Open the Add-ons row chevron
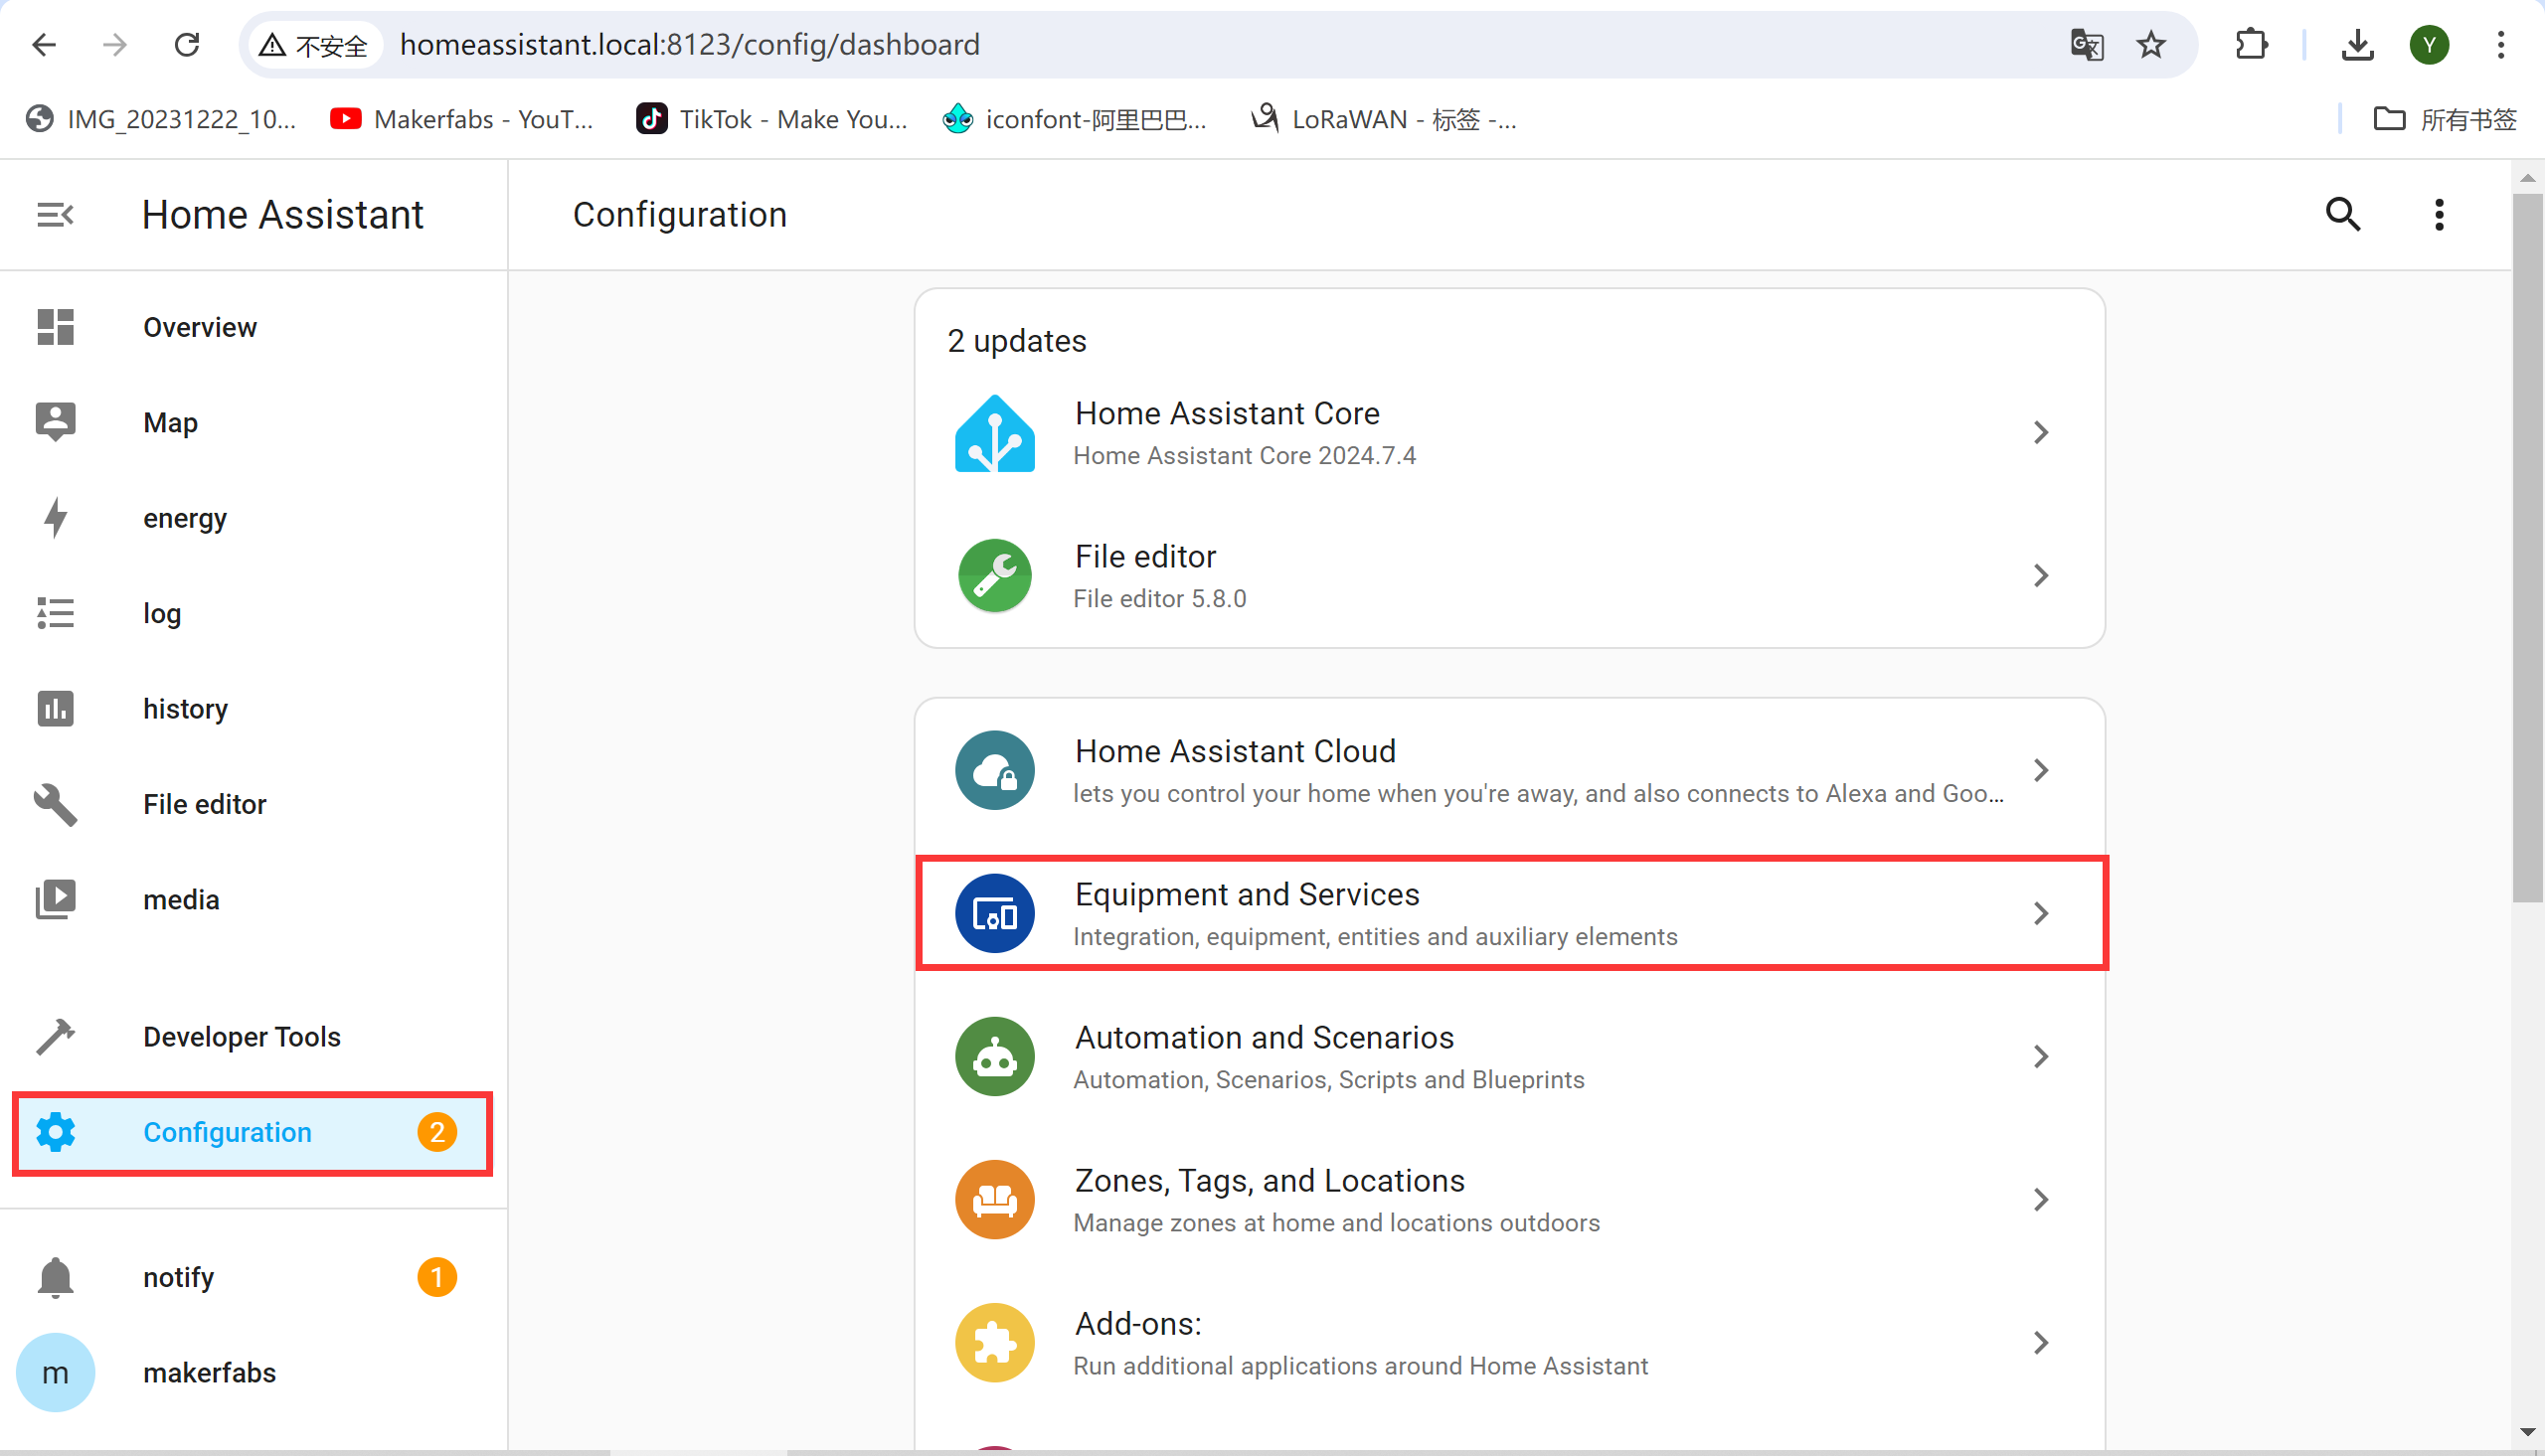The width and height of the screenshot is (2545, 1456). tap(2041, 1342)
